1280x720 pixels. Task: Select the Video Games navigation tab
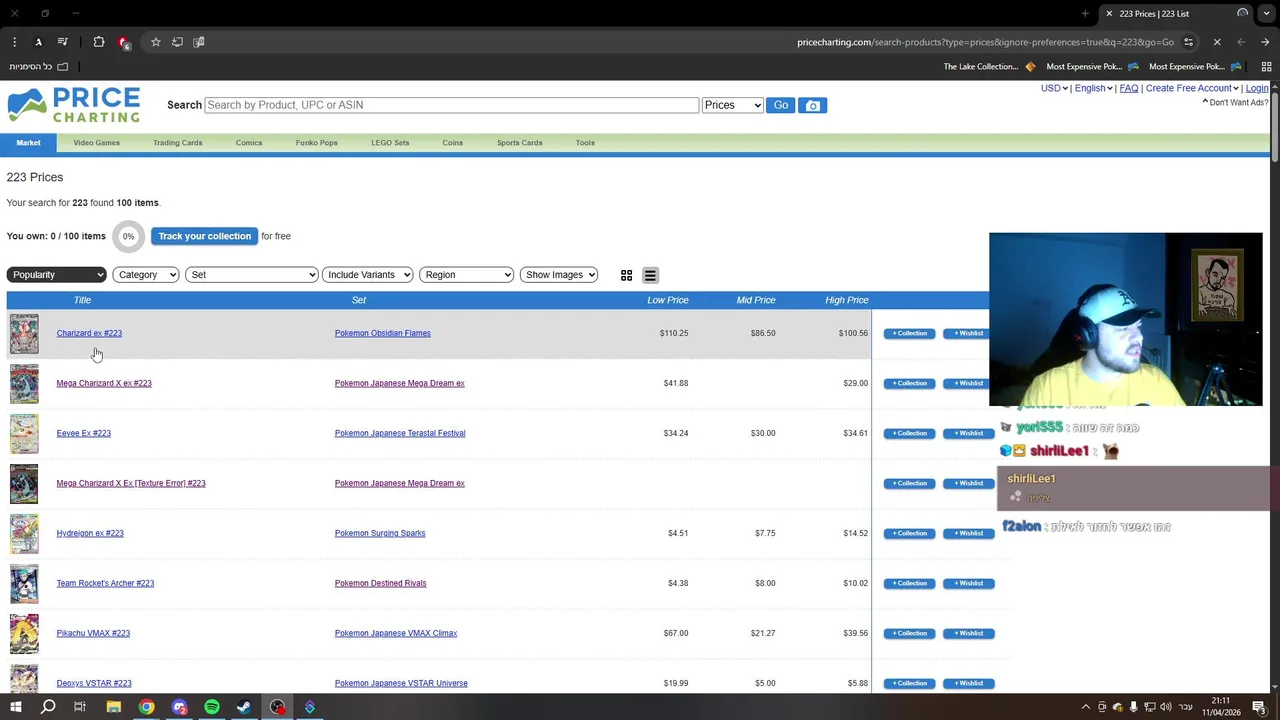(x=96, y=143)
